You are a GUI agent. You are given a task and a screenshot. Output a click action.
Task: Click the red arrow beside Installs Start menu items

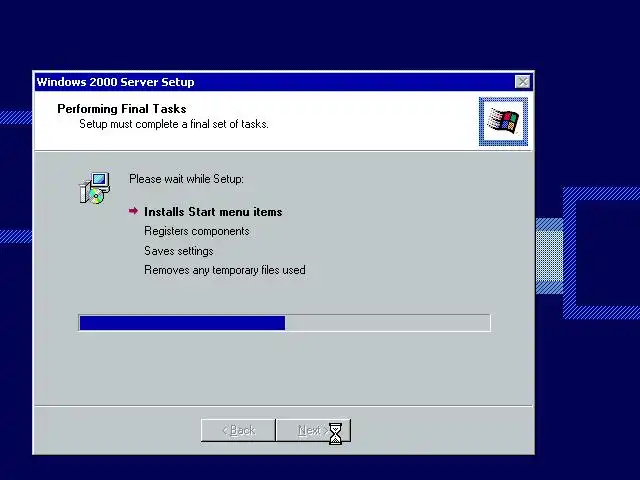point(133,211)
